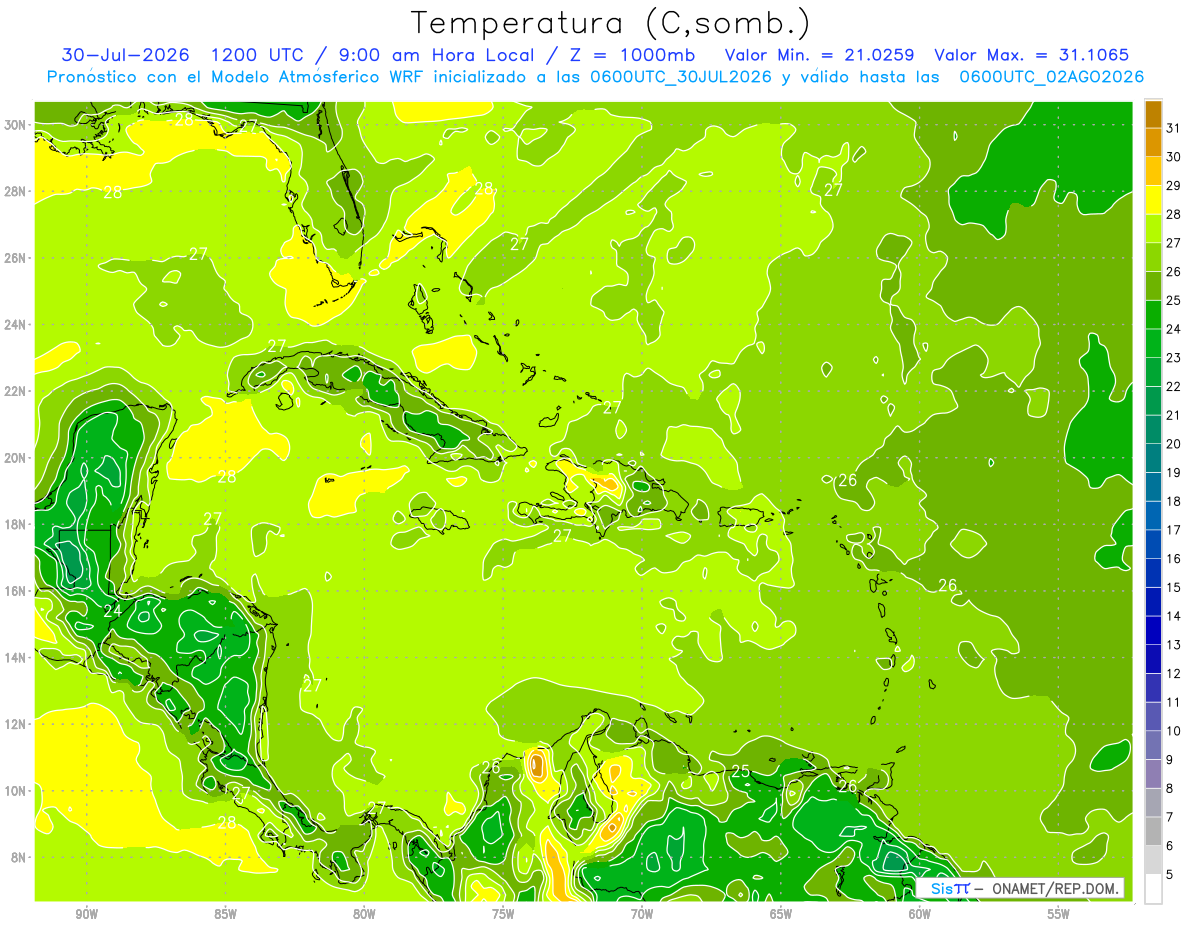The height and width of the screenshot is (927, 1200).
Task: Click the '55W' longitude axis label
Action: click(x=1059, y=914)
